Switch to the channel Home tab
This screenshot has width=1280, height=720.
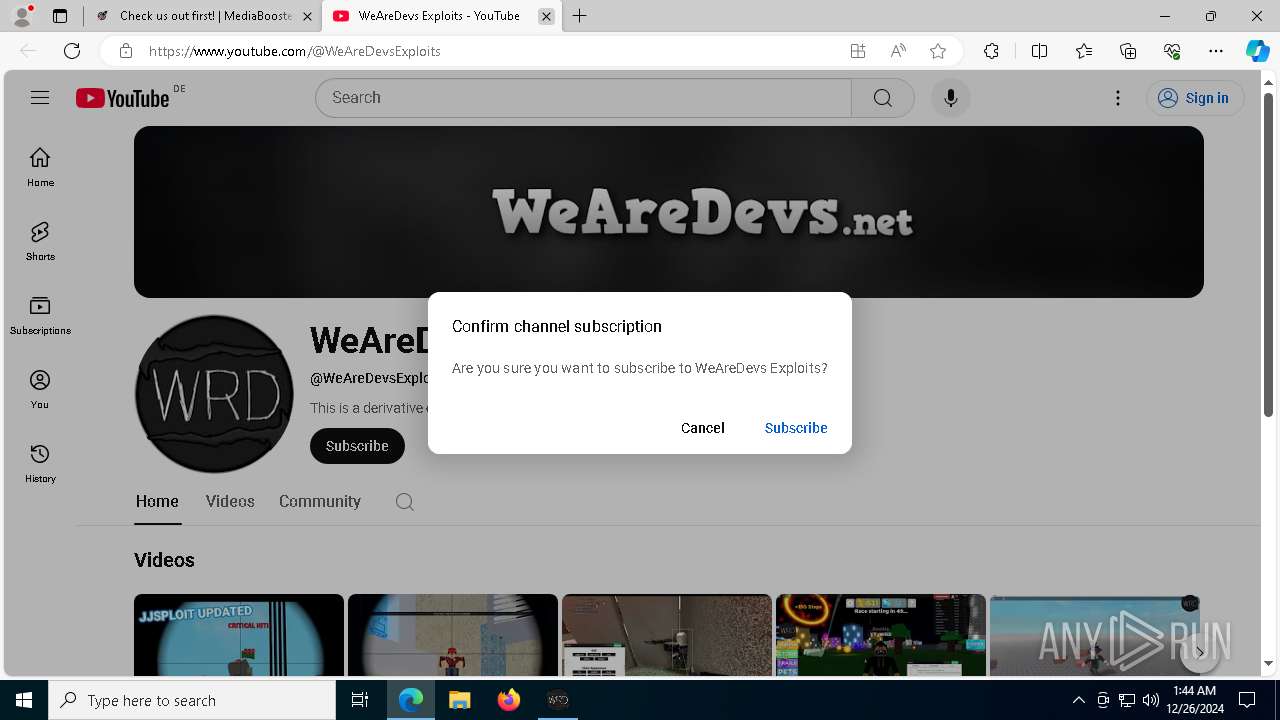(157, 502)
